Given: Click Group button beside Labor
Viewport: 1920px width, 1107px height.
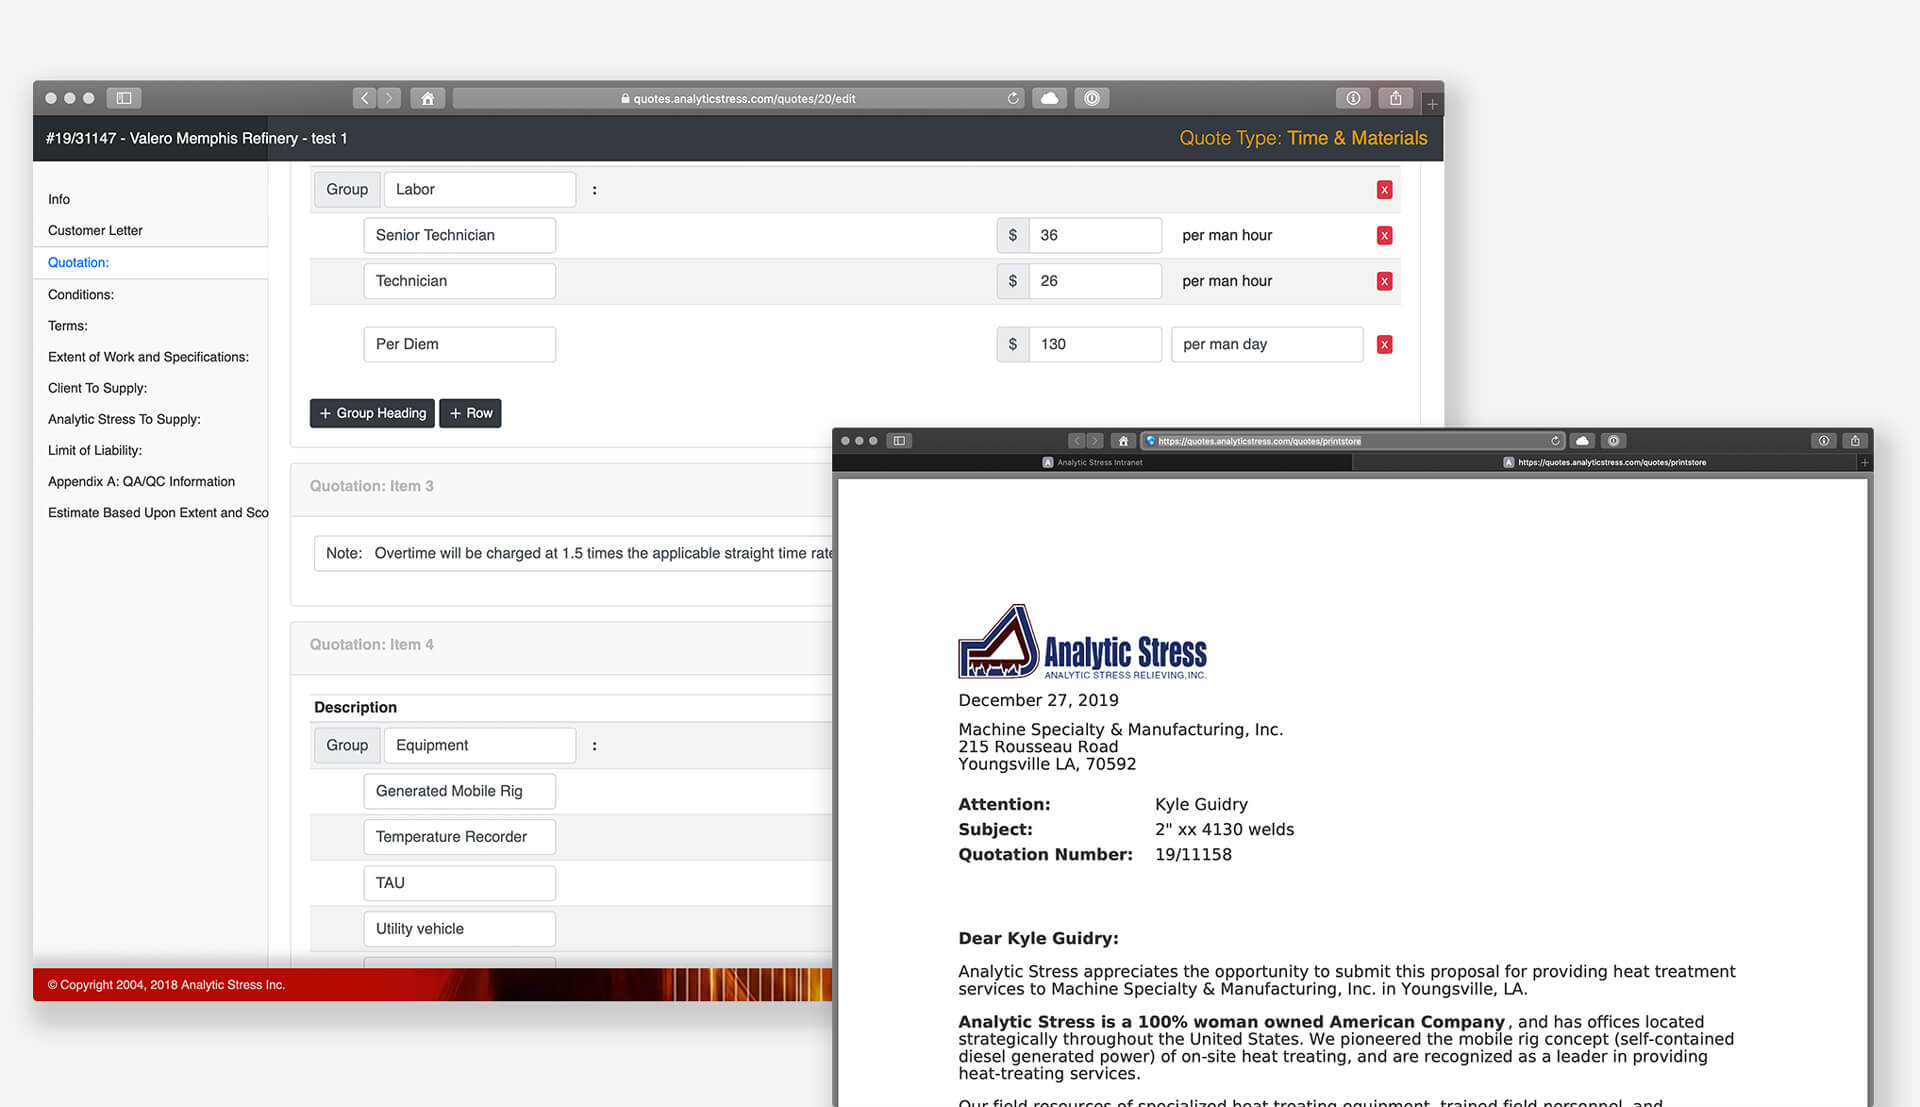Looking at the screenshot, I should pyautogui.click(x=347, y=190).
